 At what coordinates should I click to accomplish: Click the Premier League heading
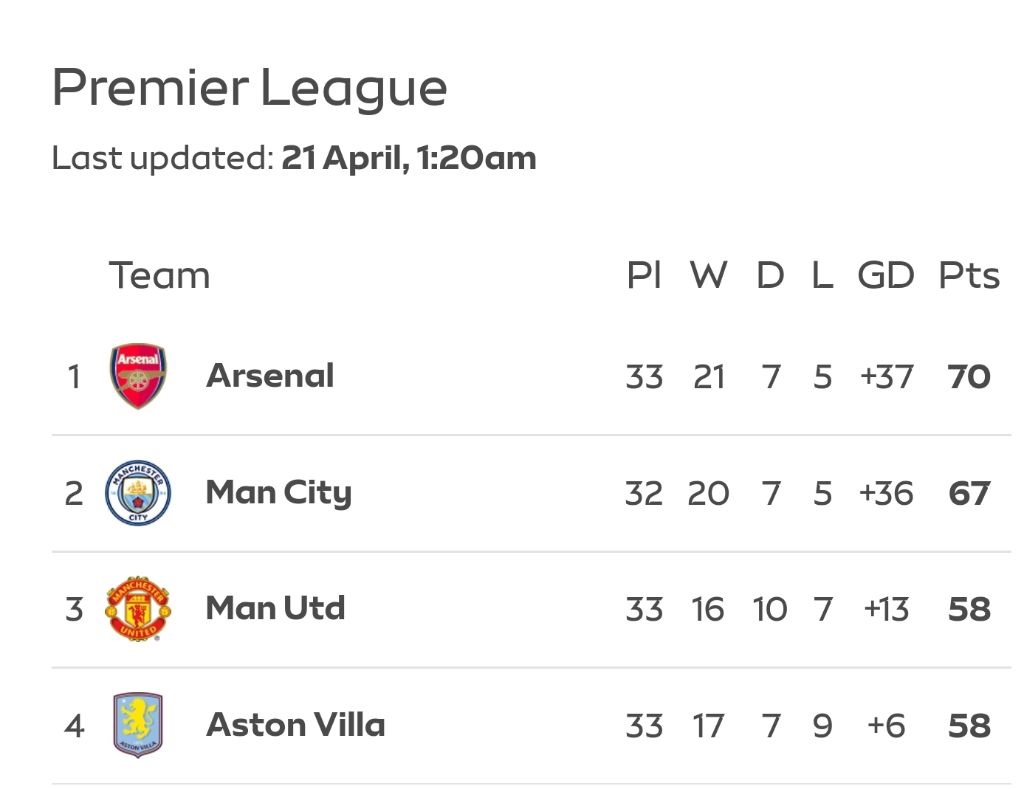pyautogui.click(x=249, y=88)
